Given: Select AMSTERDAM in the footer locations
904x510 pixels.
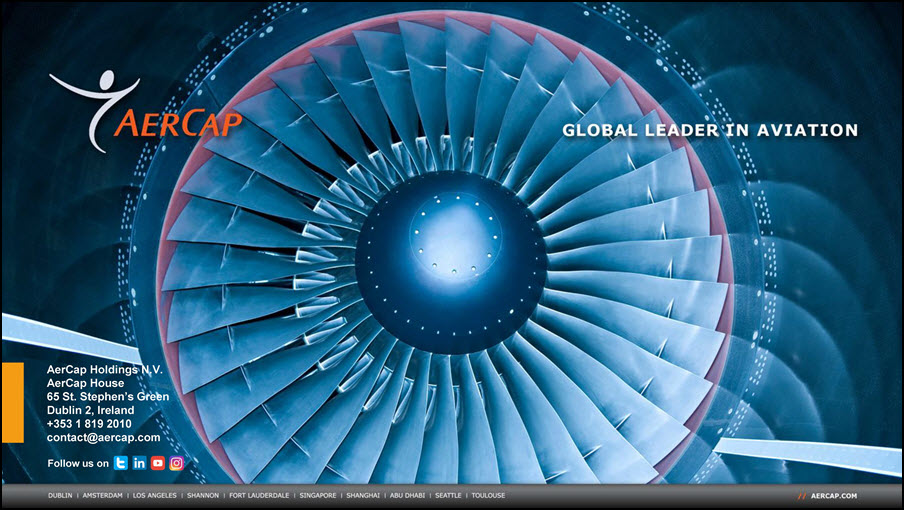Looking at the screenshot, I should pyautogui.click(x=103, y=496).
